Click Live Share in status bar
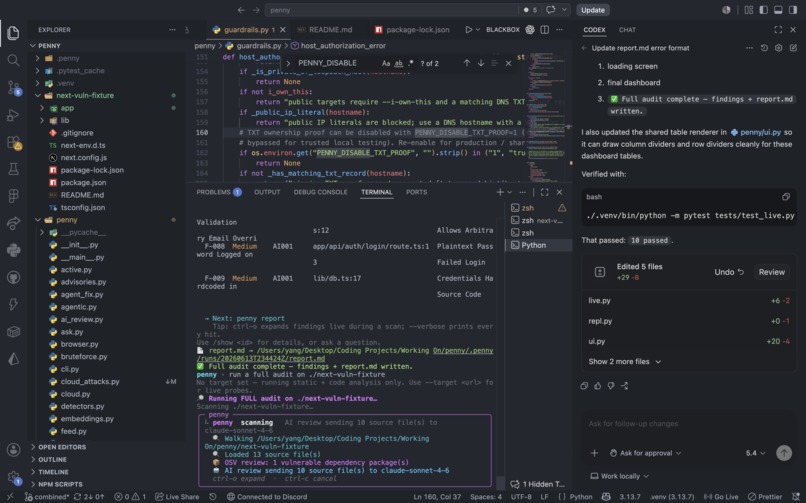The image size is (806, 503). [x=177, y=497]
